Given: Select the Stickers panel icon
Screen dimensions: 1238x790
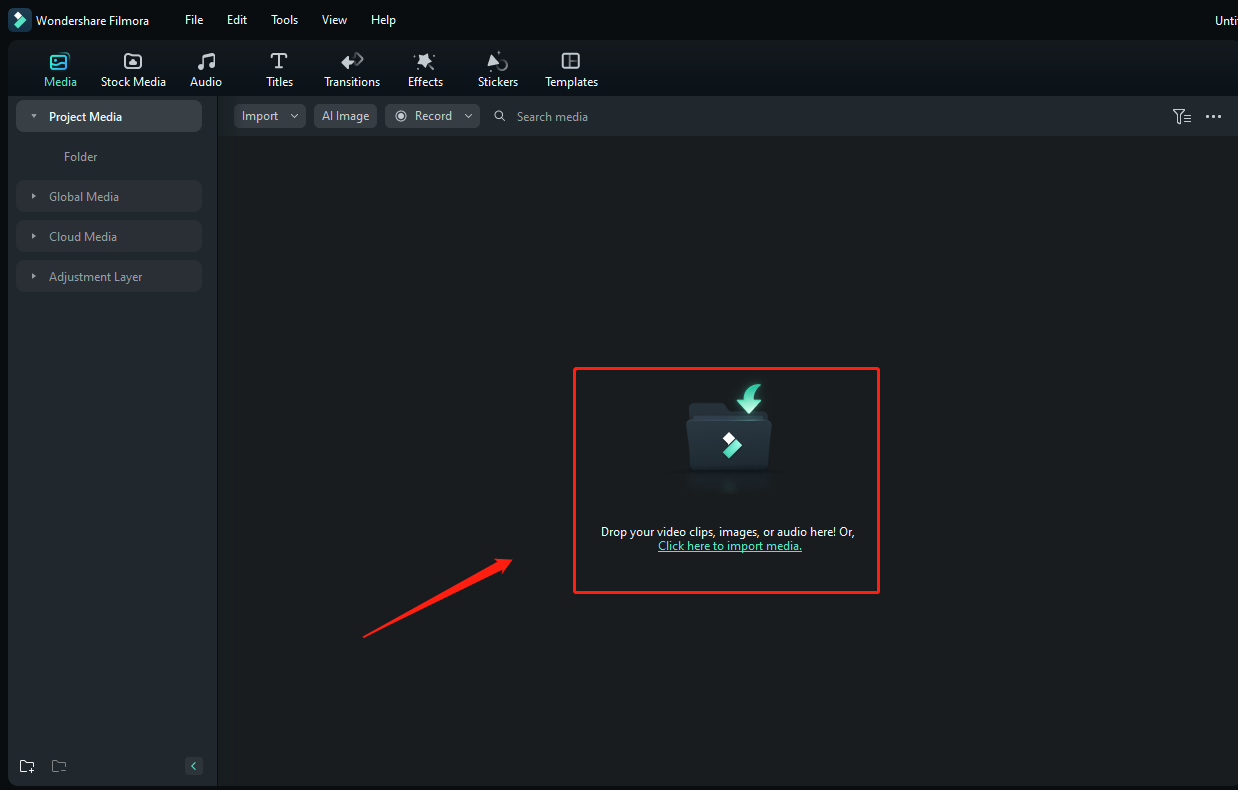Looking at the screenshot, I should 497,68.
